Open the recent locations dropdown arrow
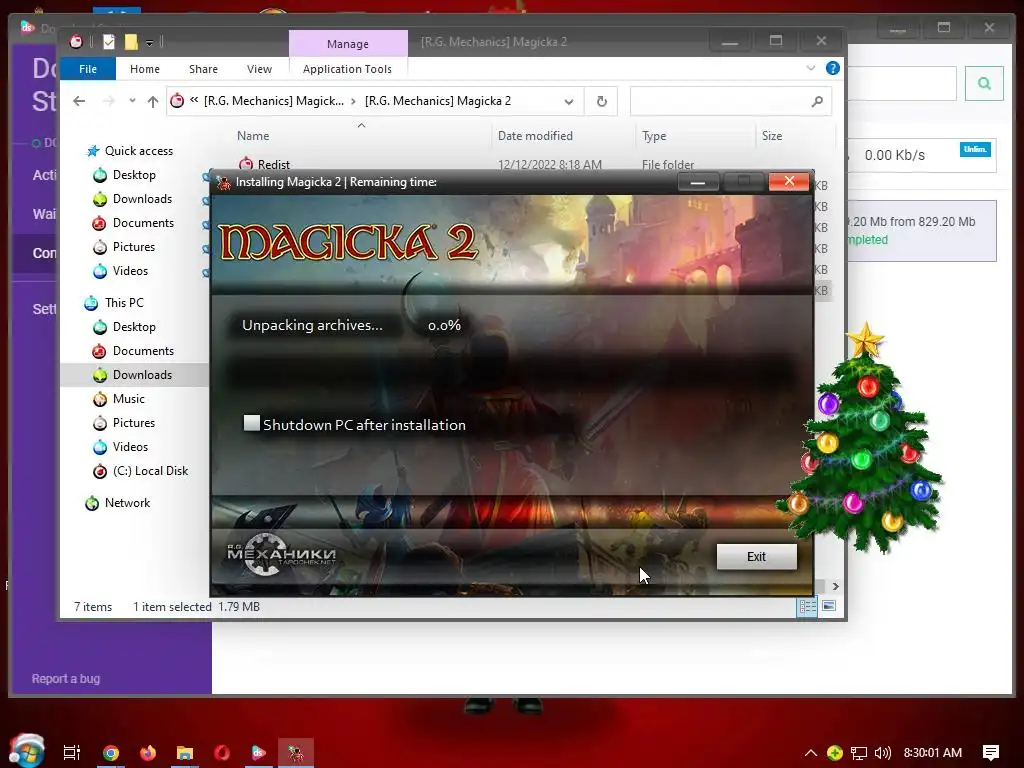 (133, 101)
